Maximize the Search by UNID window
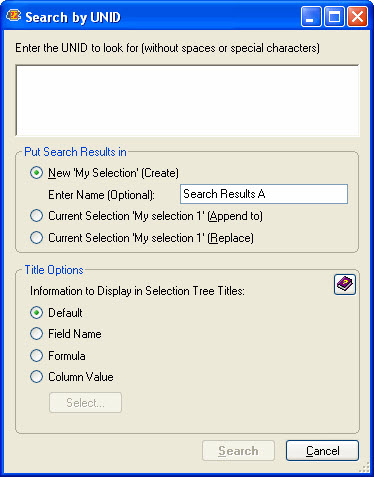Viewport: 374px width, 477px height. pos(334,17)
